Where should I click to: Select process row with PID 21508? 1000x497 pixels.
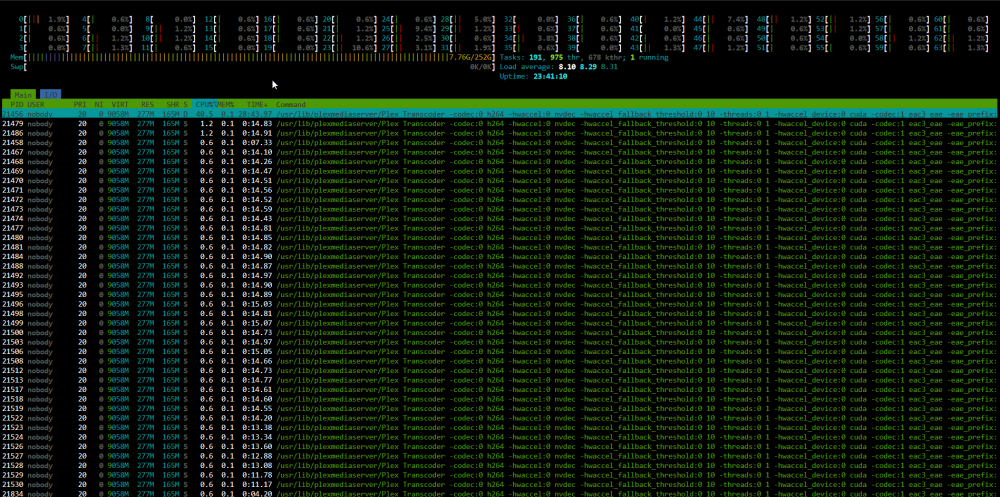500,360
